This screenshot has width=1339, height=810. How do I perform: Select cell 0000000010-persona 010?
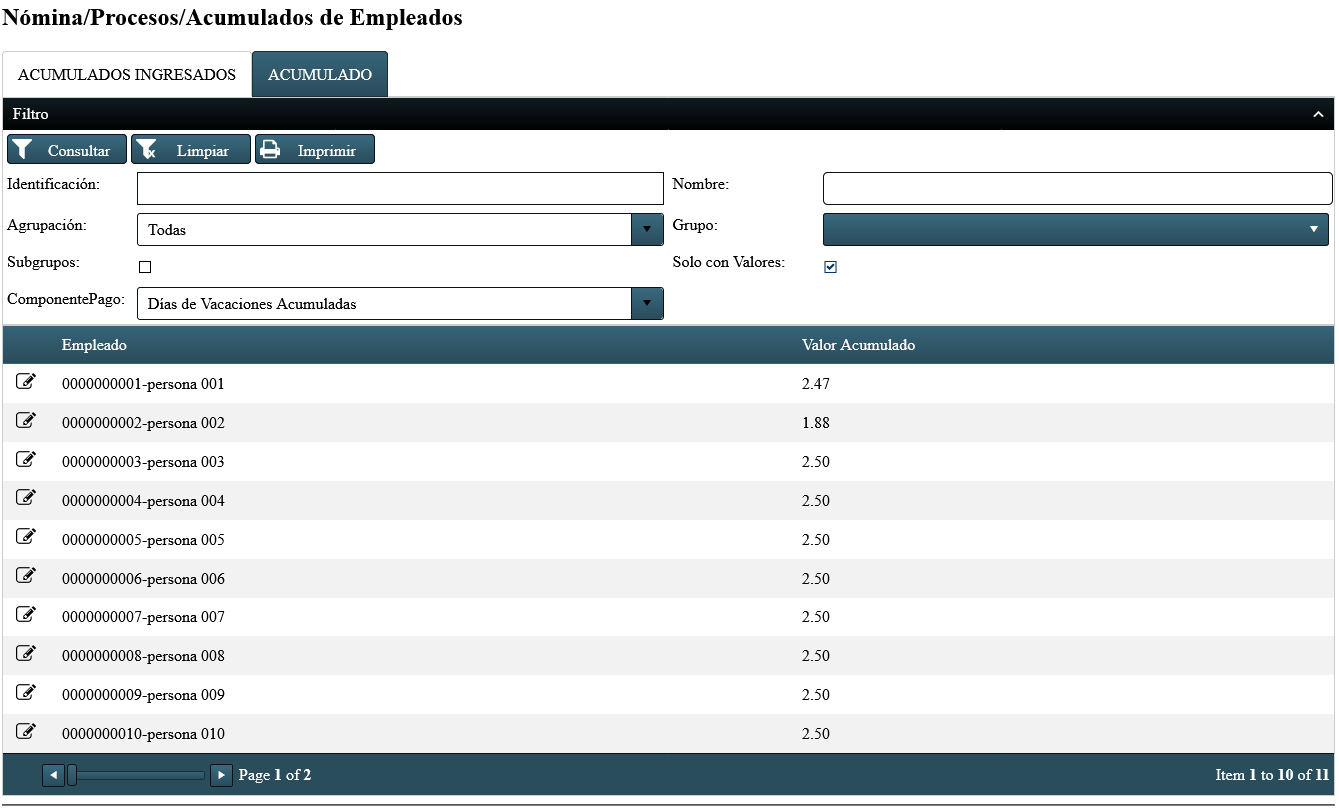[143, 734]
